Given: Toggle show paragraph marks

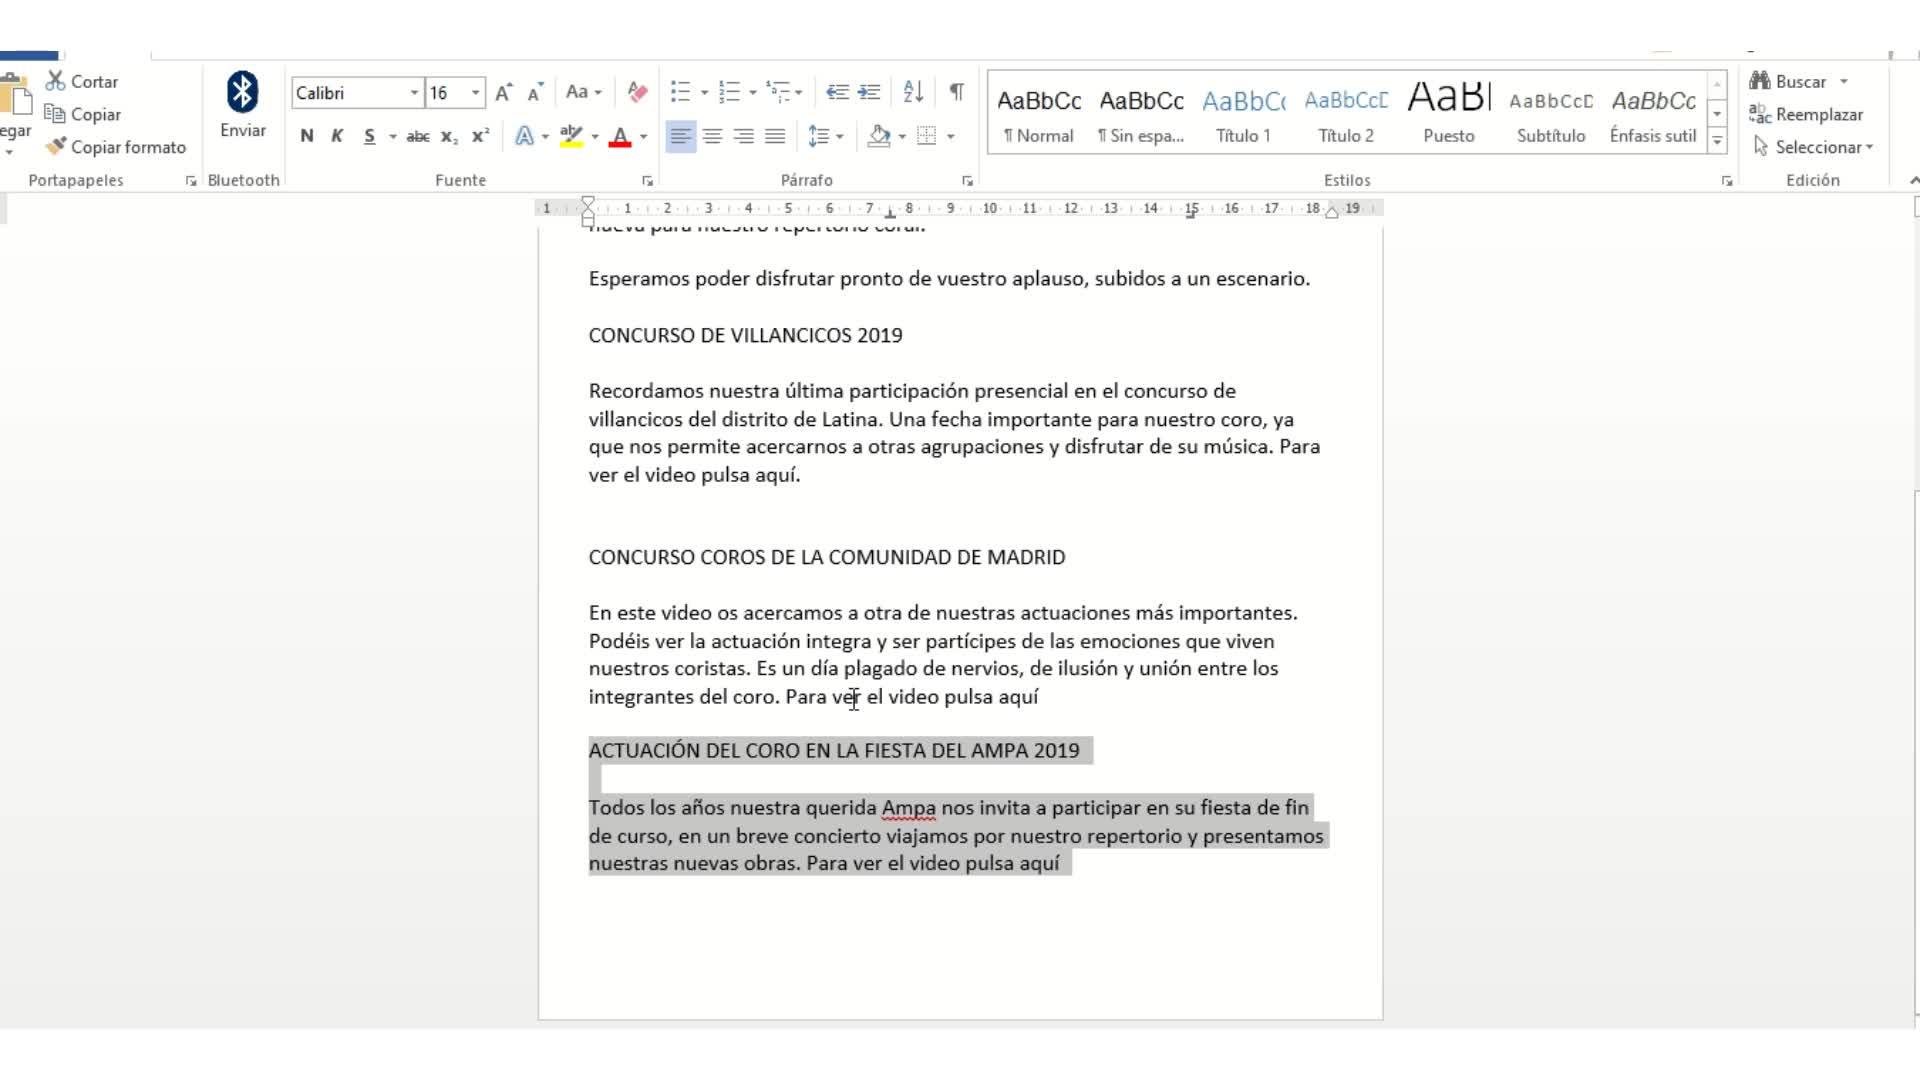Looking at the screenshot, I should [956, 92].
